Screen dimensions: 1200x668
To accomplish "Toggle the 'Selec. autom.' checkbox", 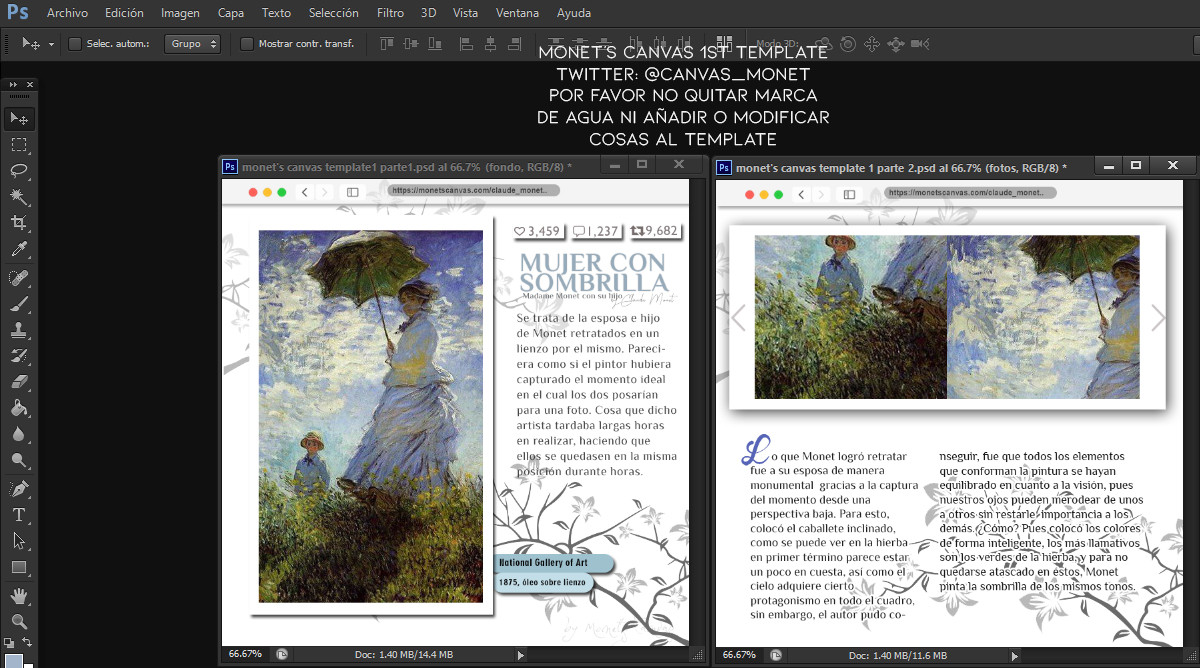I will (75, 44).
